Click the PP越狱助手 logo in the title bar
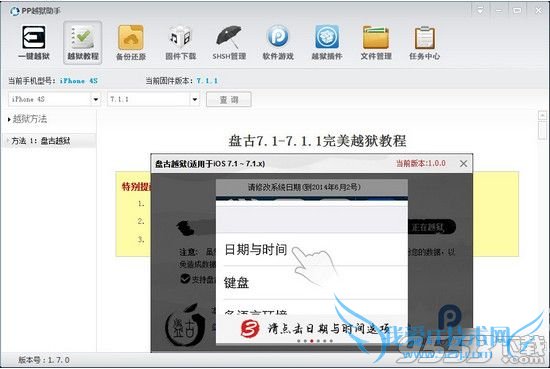 (x=14, y=11)
